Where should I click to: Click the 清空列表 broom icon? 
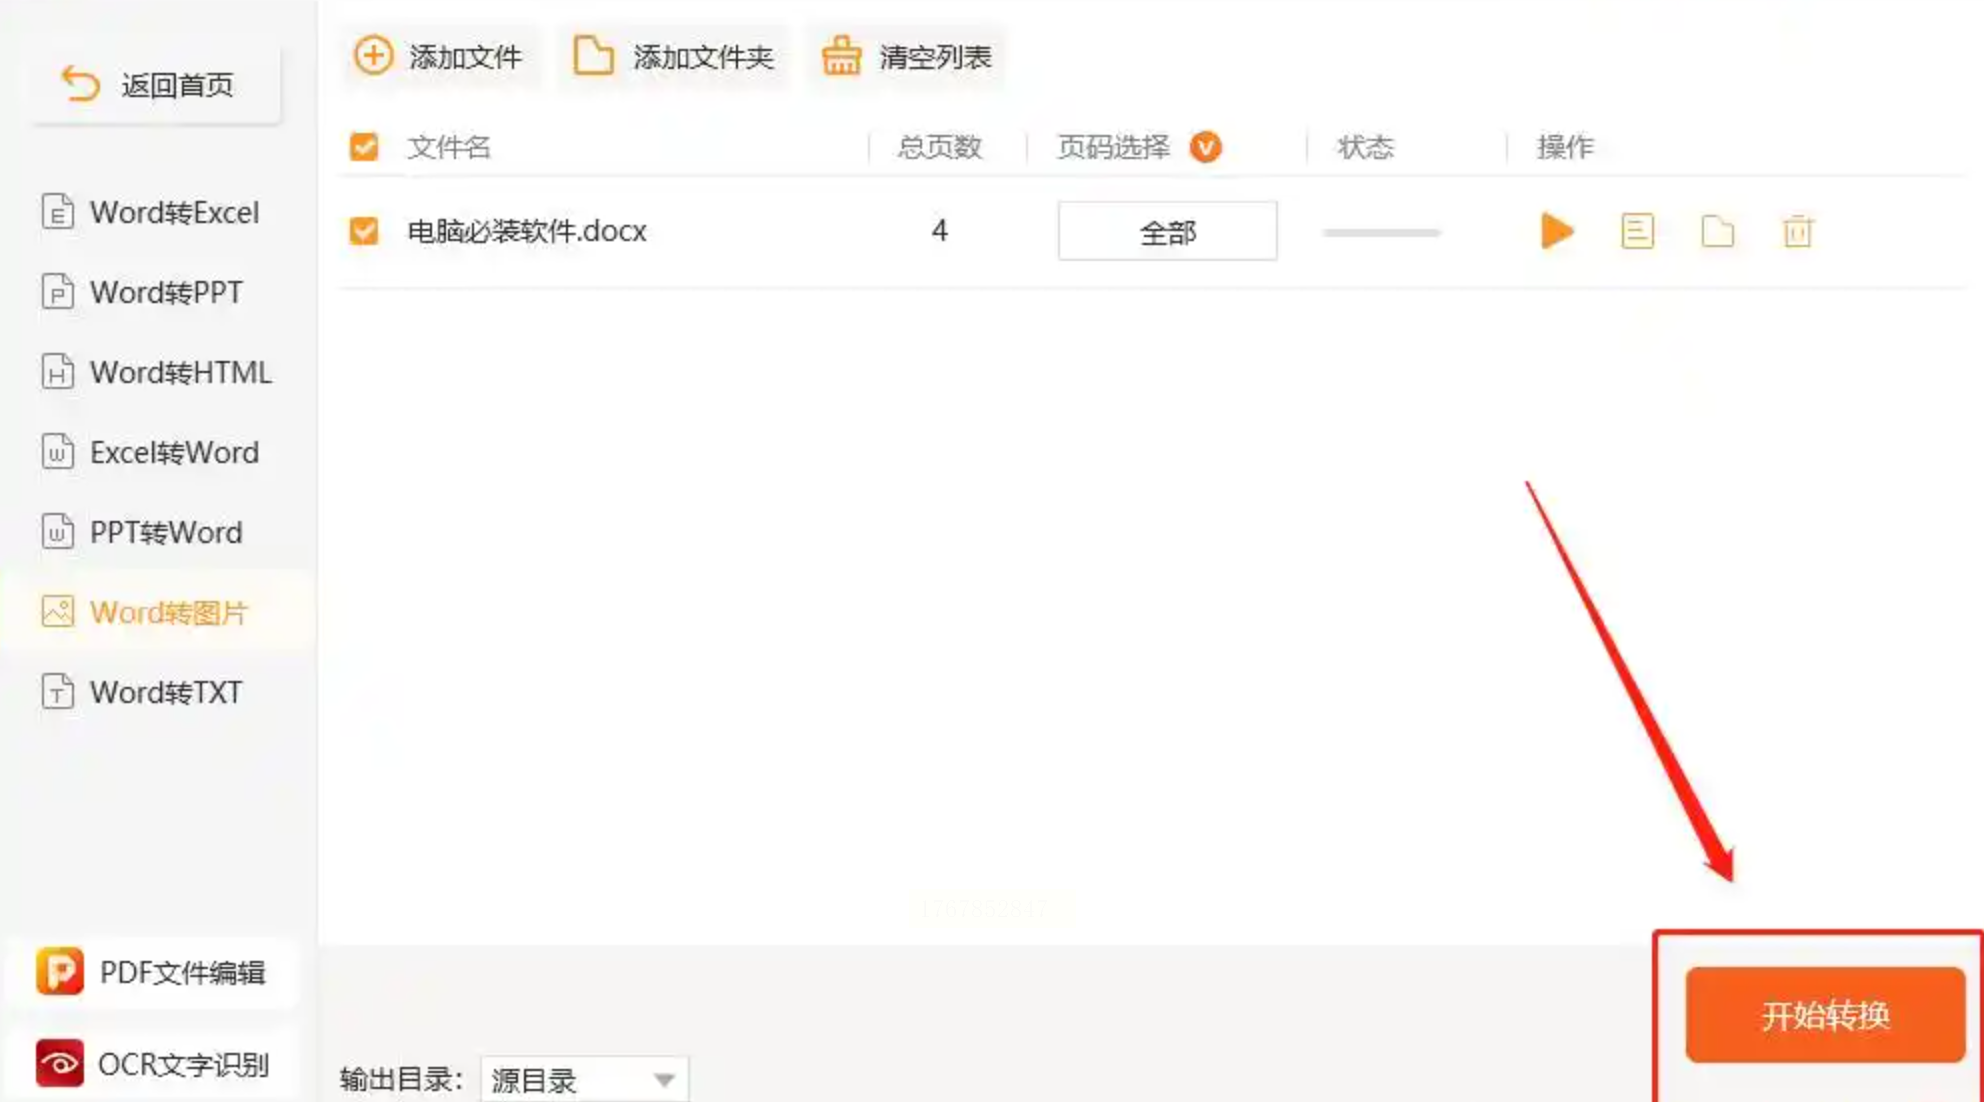(841, 56)
